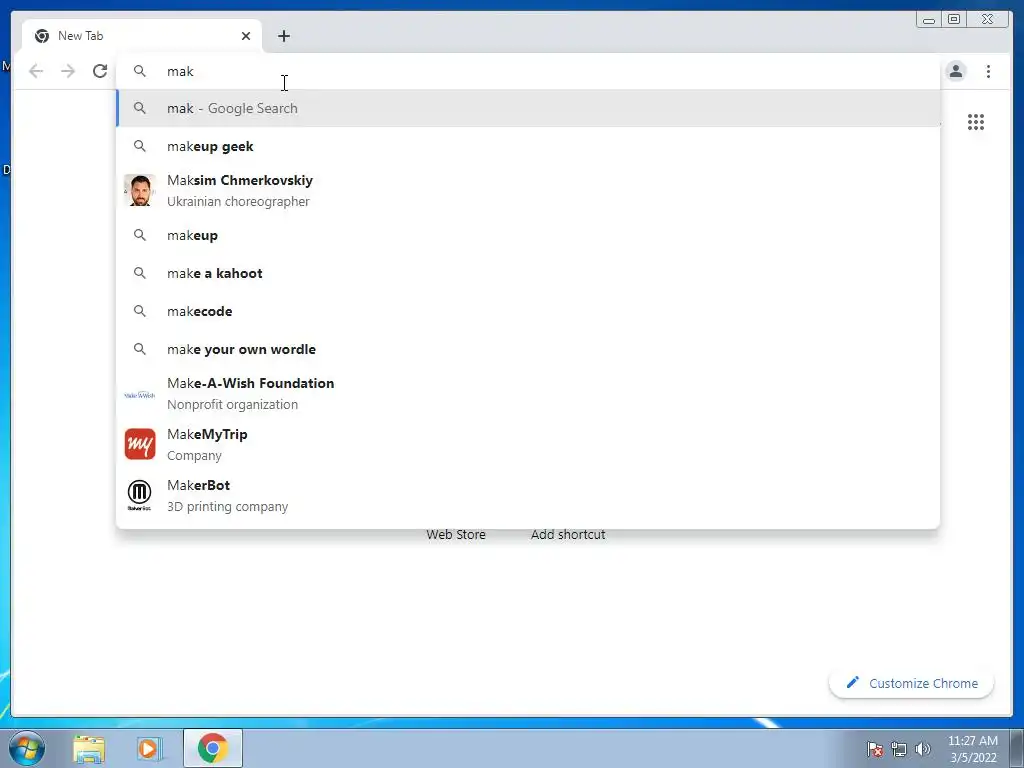Select the MakeMyTrip suggestion
Viewport: 1024px width, 768px height.
[x=528, y=444]
